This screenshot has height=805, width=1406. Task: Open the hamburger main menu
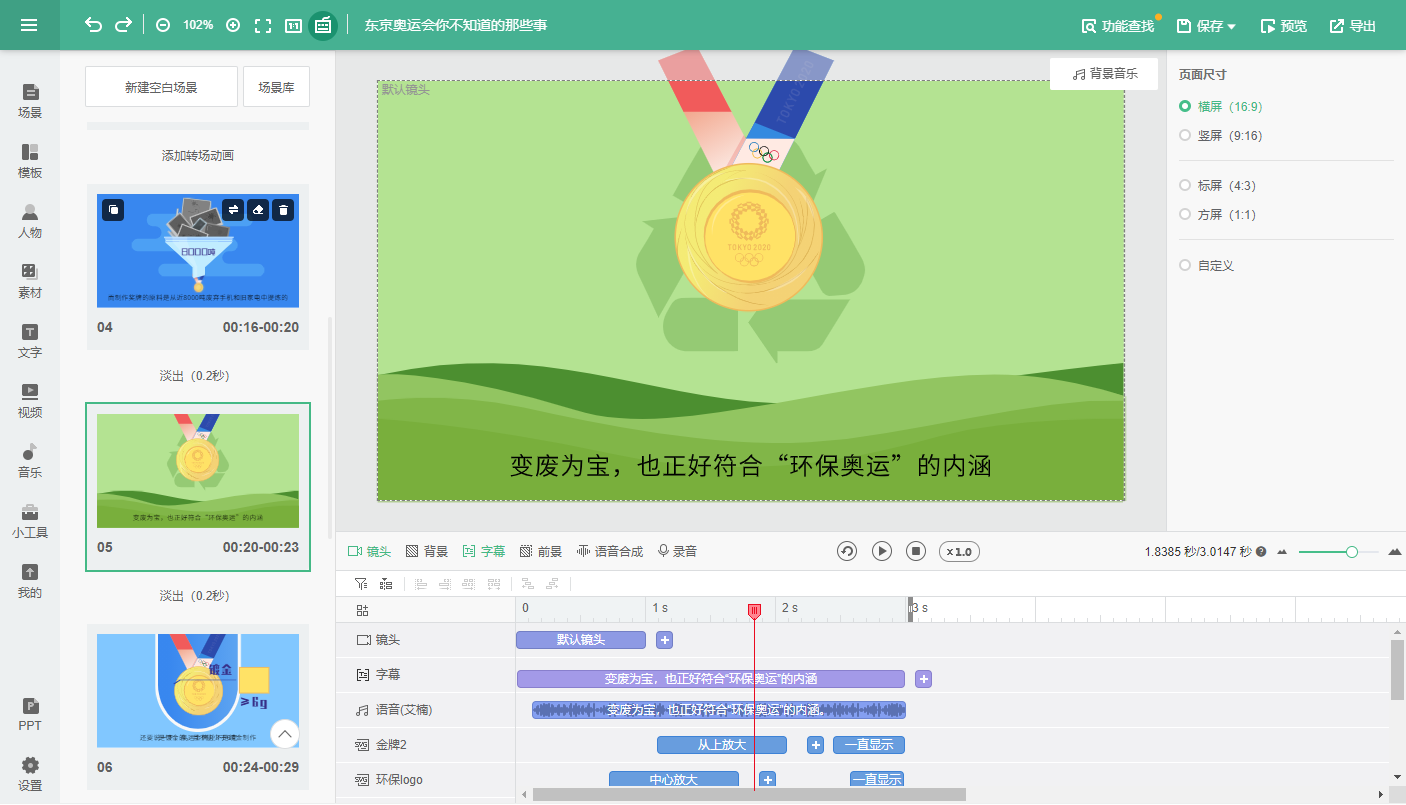(x=29, y=25)
